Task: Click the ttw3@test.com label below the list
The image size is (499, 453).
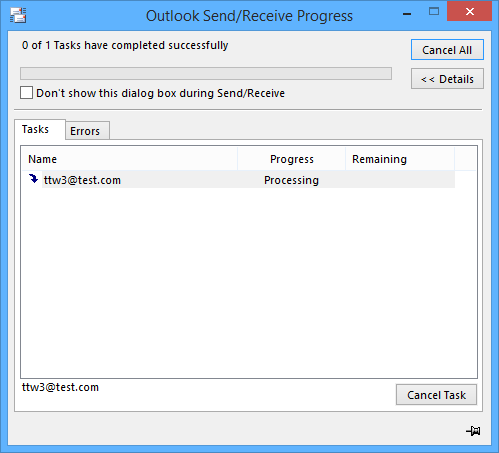Action: (x=60, y=387)
